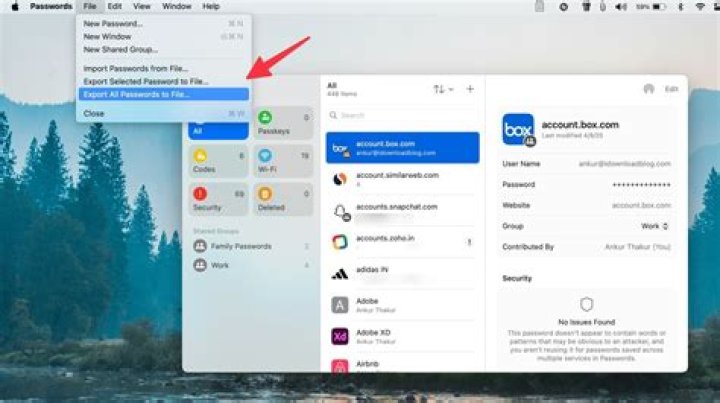Click the Wi-Fi menu bar icon
Screen dimensions: 720x403
(700, 7)
